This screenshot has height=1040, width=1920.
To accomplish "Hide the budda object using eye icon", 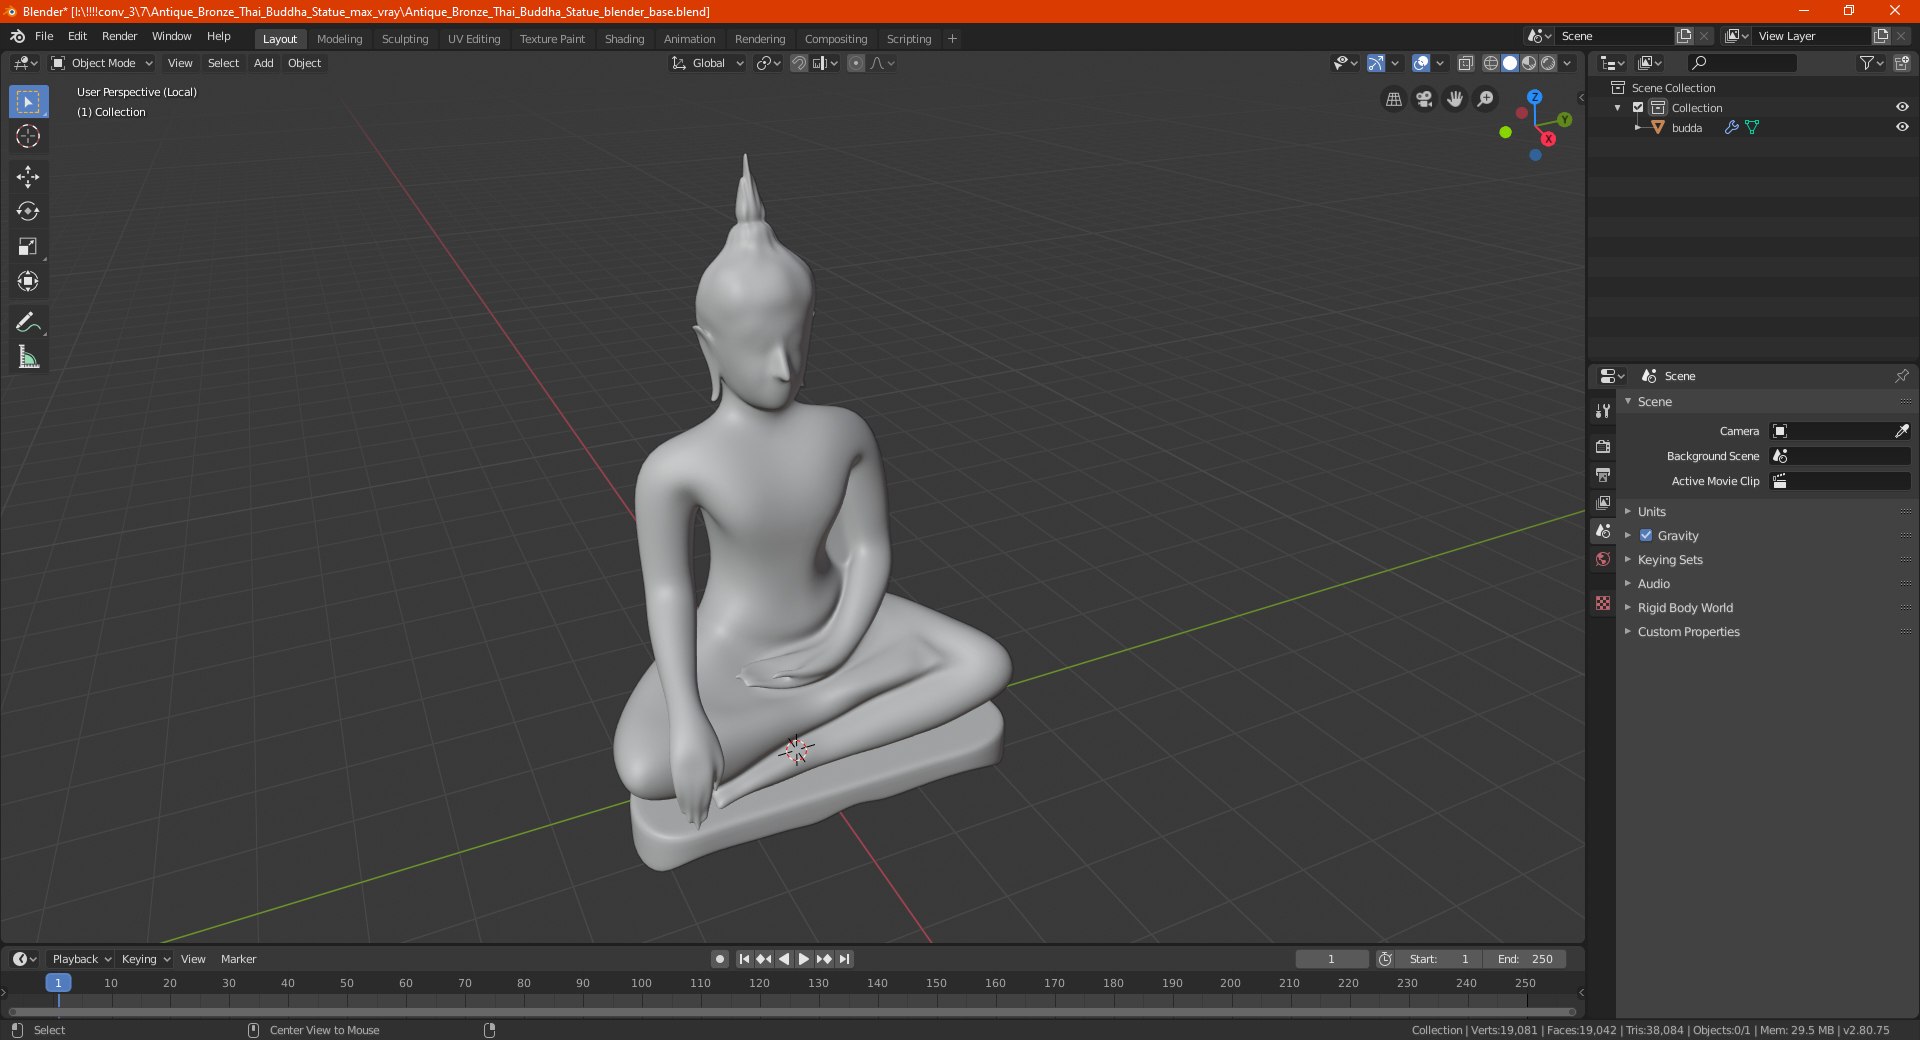I will (x=1902, y=127).
